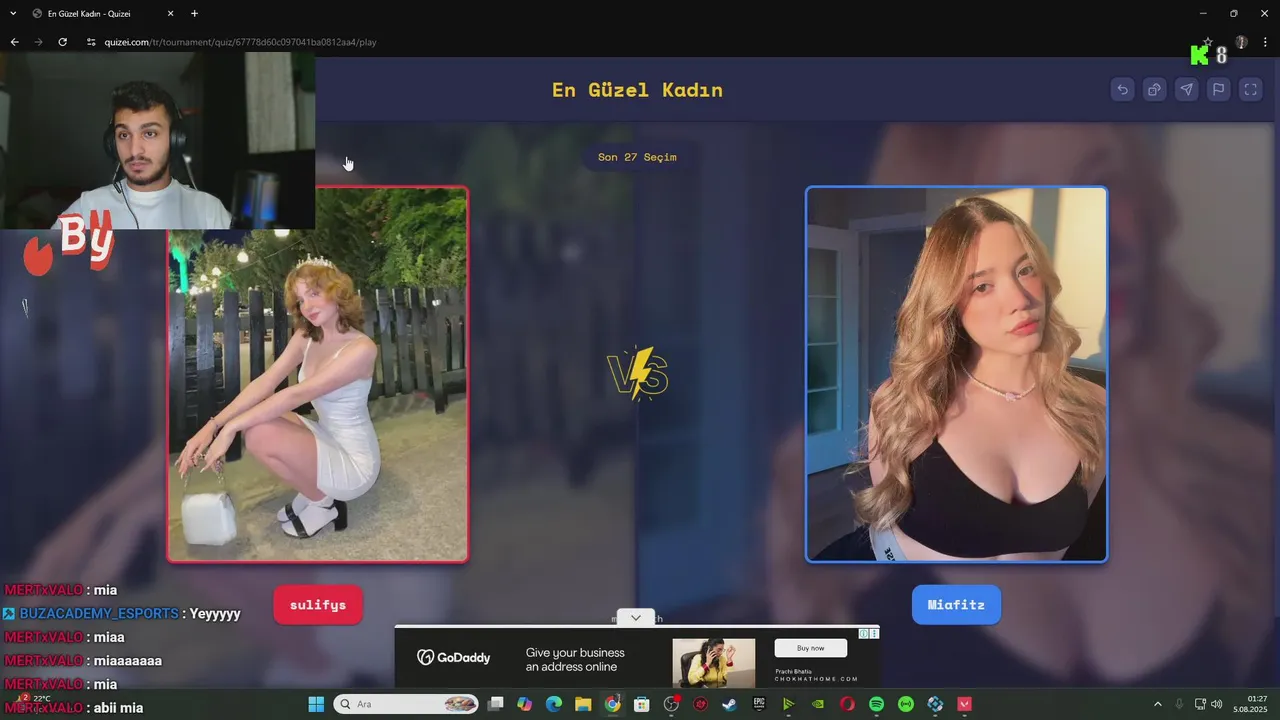Image resolution: width=1280 pixels, height=720 pixels.
Task: Click the quizei.com address bar
Action: [640, 42]
